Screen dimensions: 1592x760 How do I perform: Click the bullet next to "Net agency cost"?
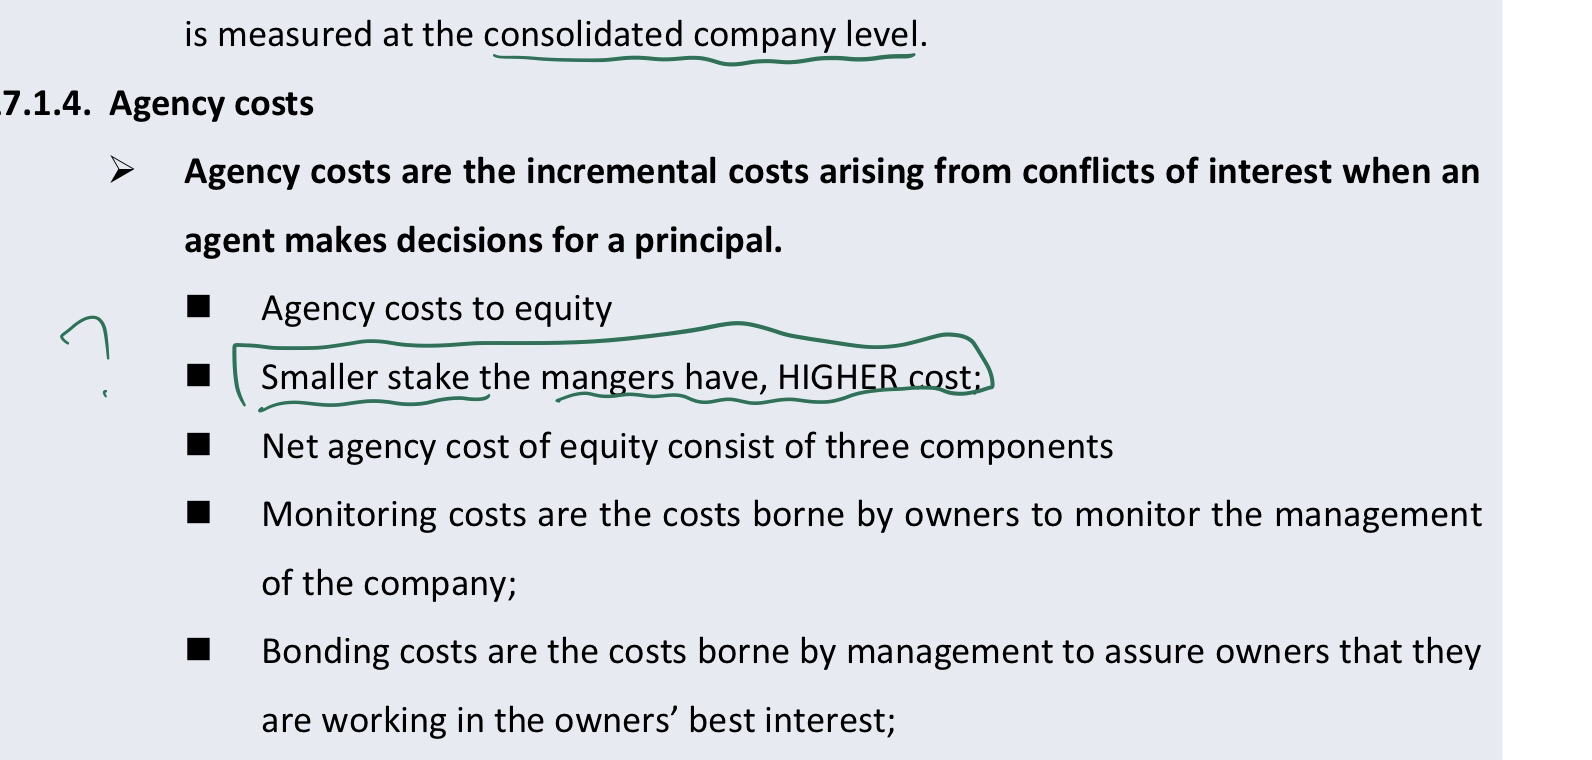tap(198, 444)
